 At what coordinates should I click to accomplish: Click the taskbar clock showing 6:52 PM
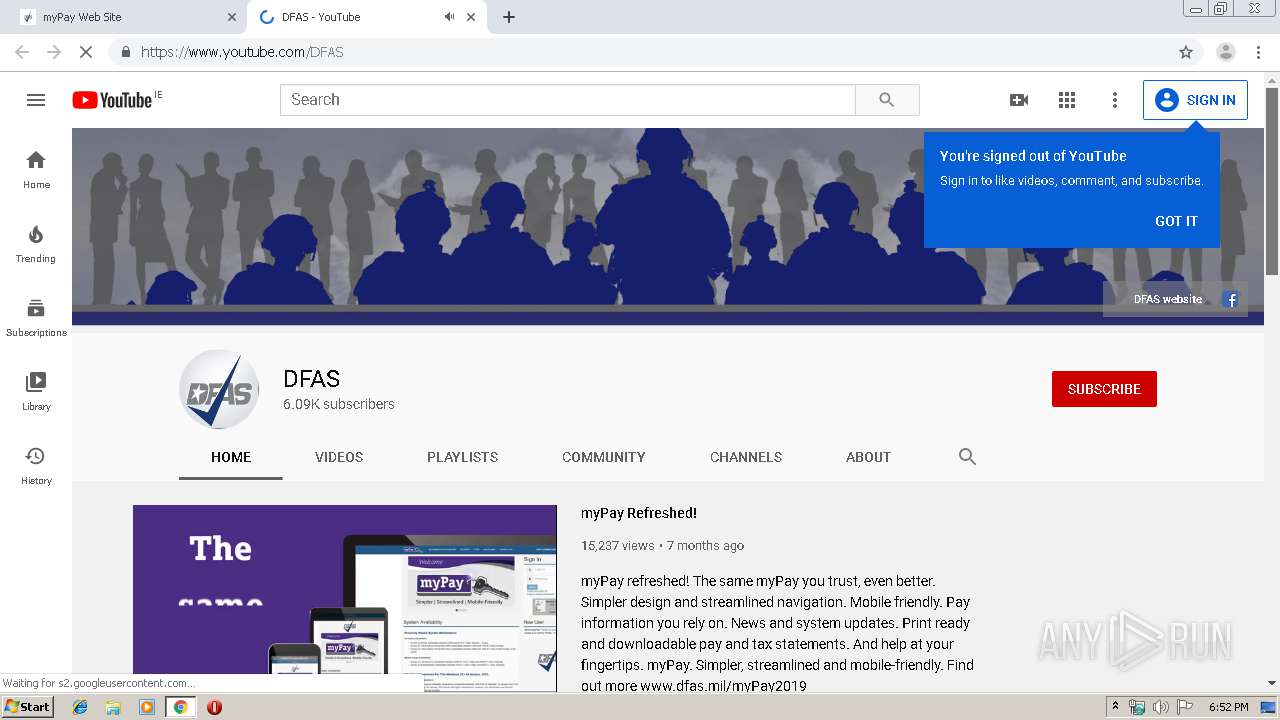point(1228,707)
